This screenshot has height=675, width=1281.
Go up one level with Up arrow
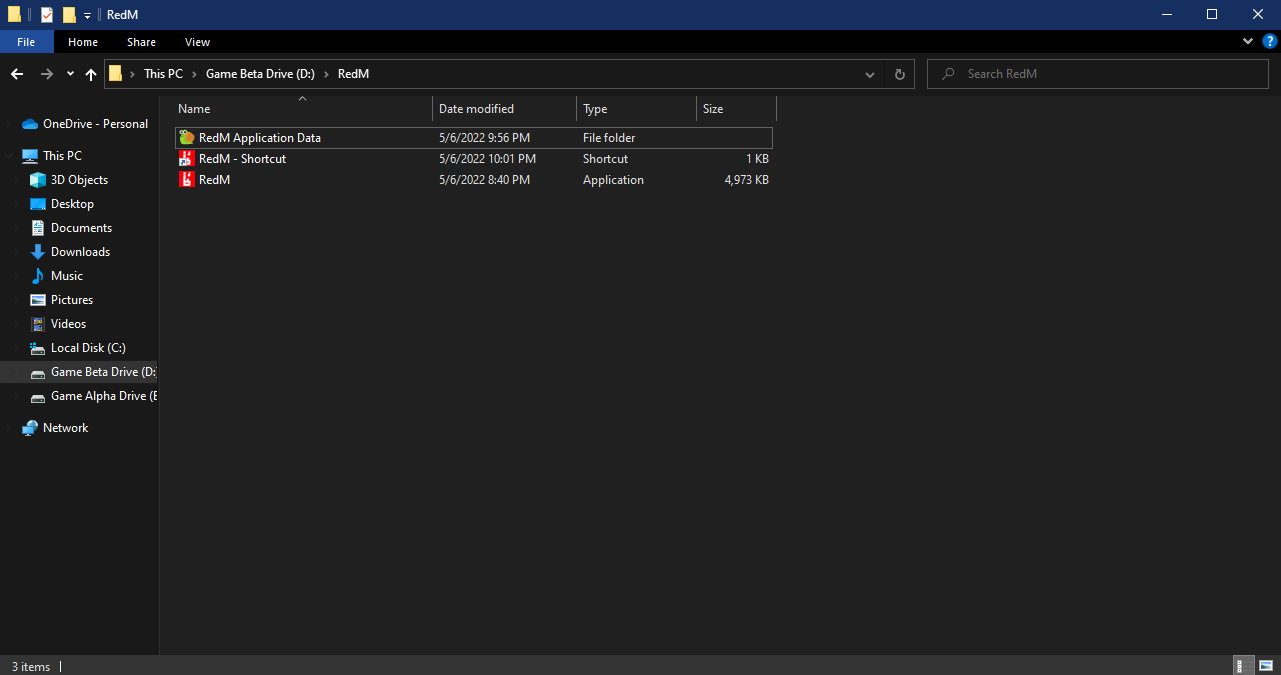coord(91,74)
